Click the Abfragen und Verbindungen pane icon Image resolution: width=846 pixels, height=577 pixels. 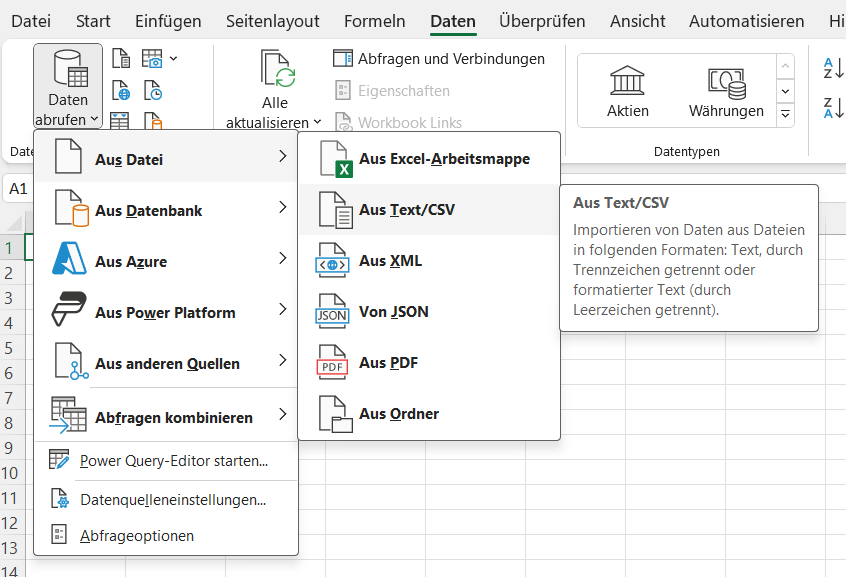pyautogui.click(x=343, y=58)
